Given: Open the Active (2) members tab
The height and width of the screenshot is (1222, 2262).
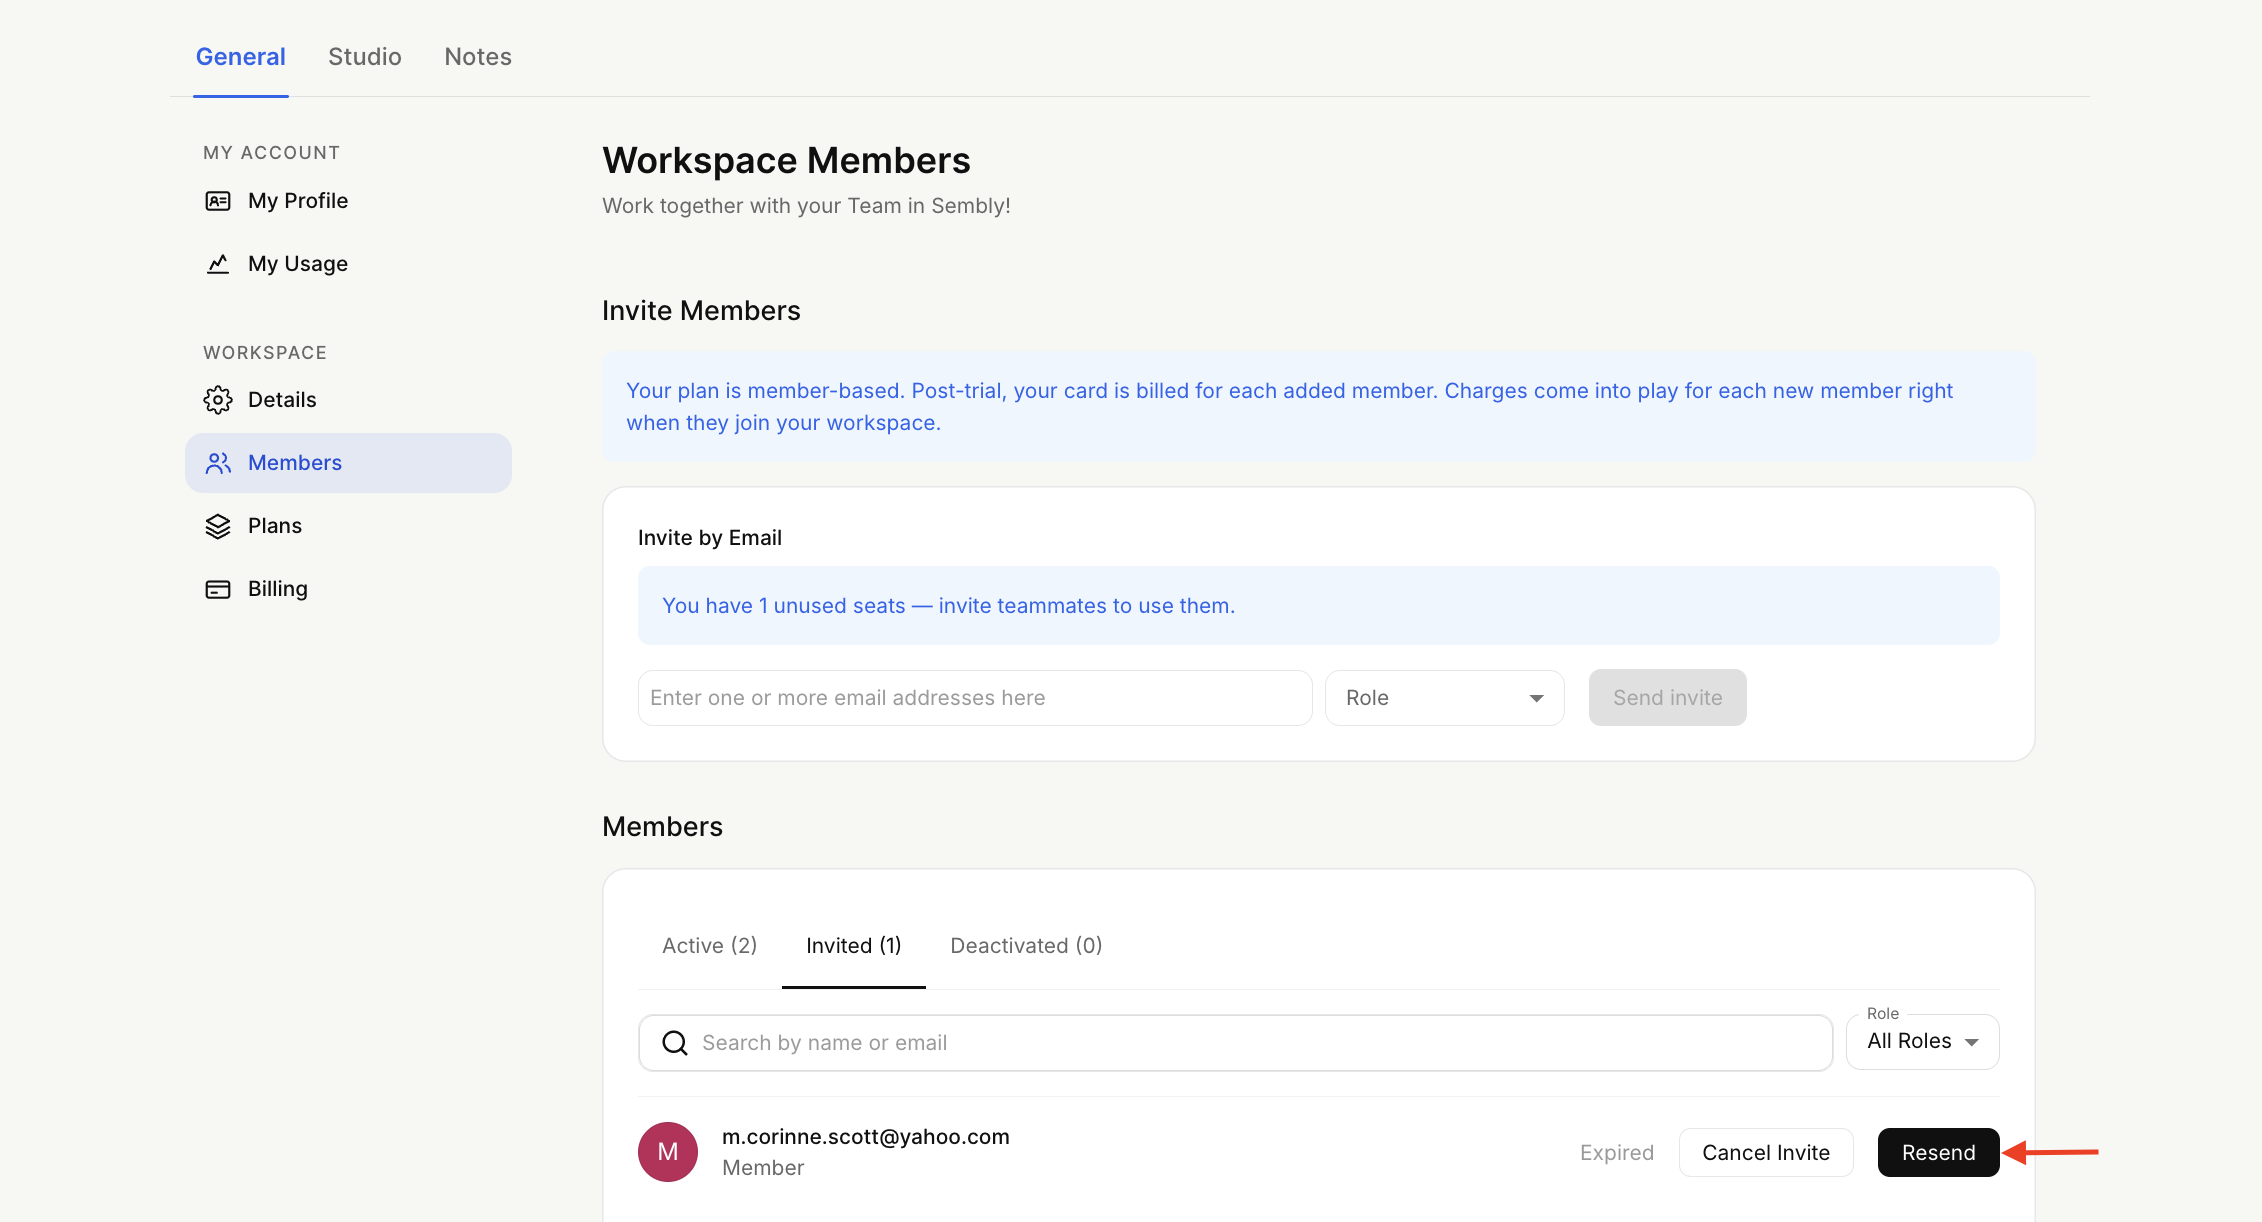Looking at the screenshot, I should [710, 946].
